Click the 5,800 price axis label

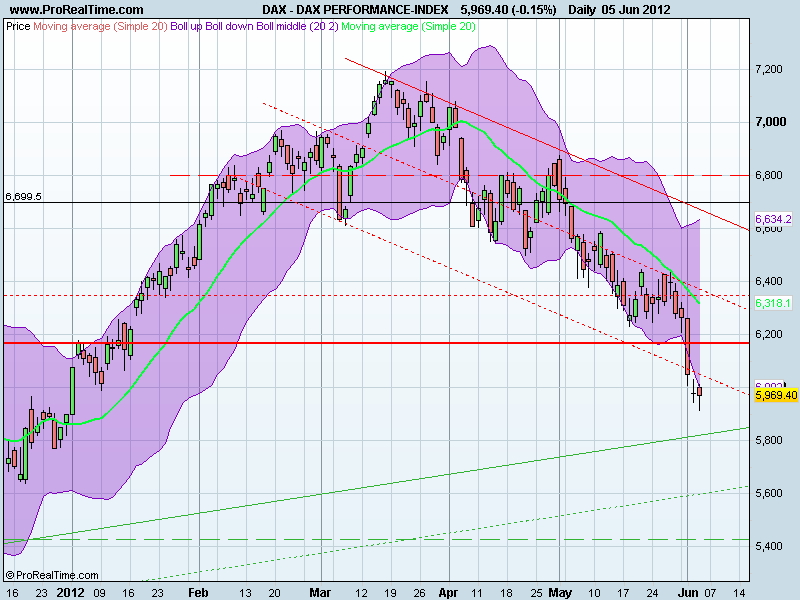click(769, 440)
